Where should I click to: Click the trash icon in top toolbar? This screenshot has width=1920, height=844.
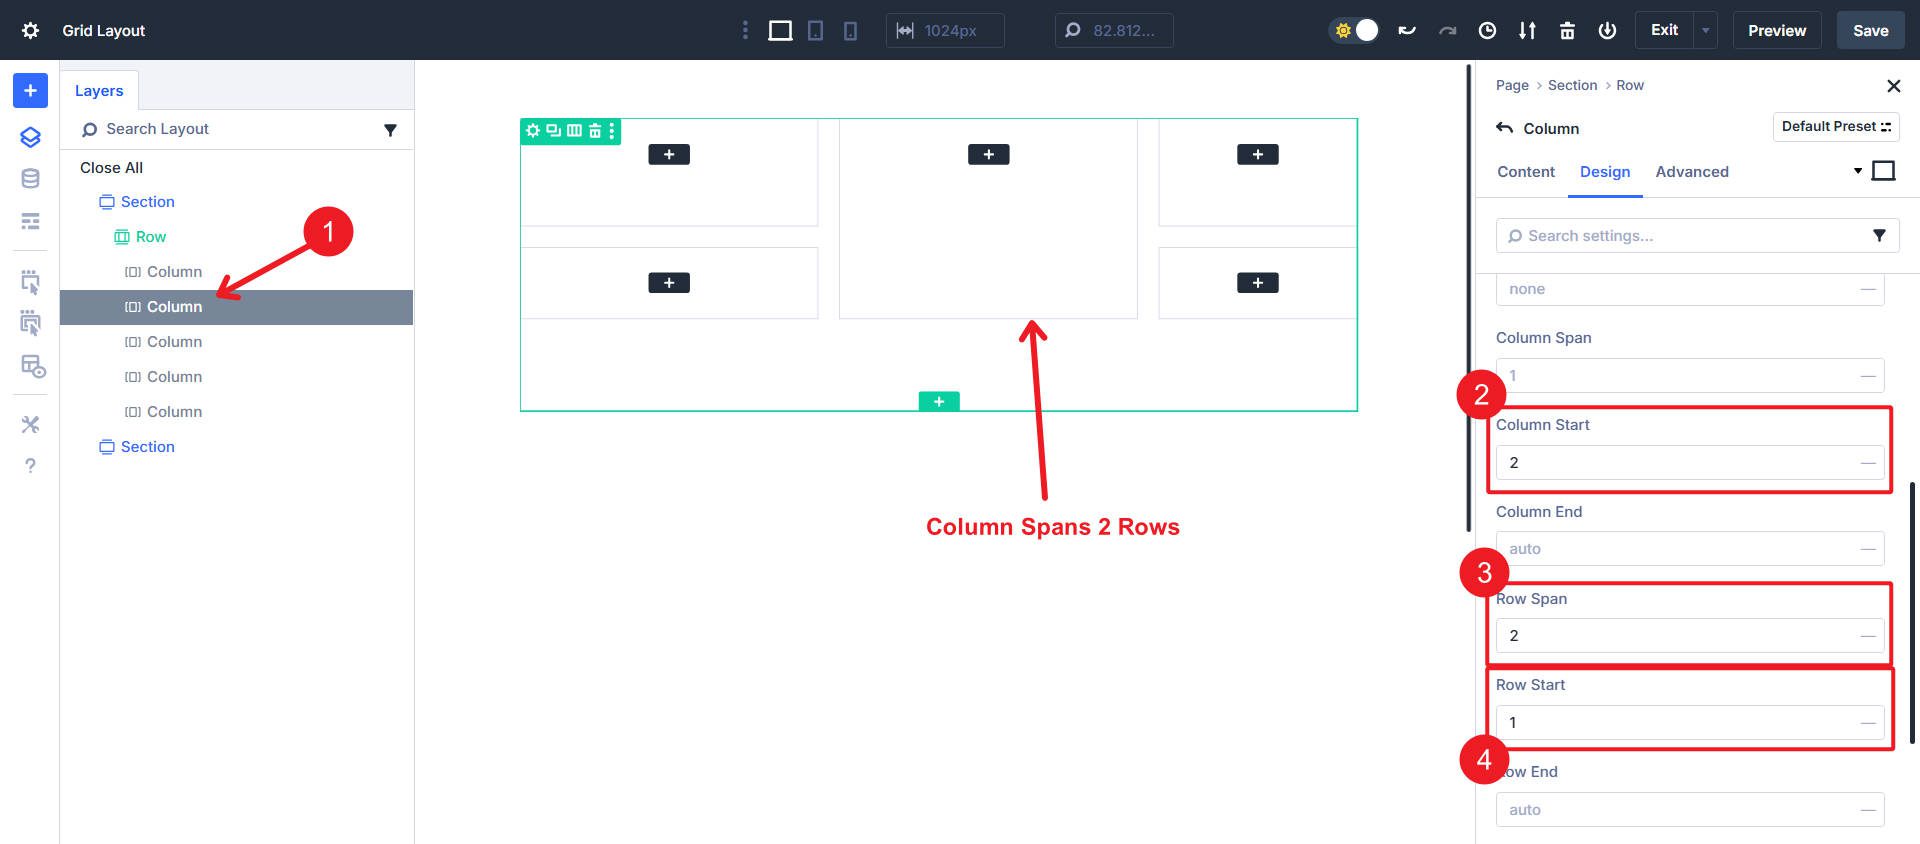pyautogui.click(x=1567, y=31)
